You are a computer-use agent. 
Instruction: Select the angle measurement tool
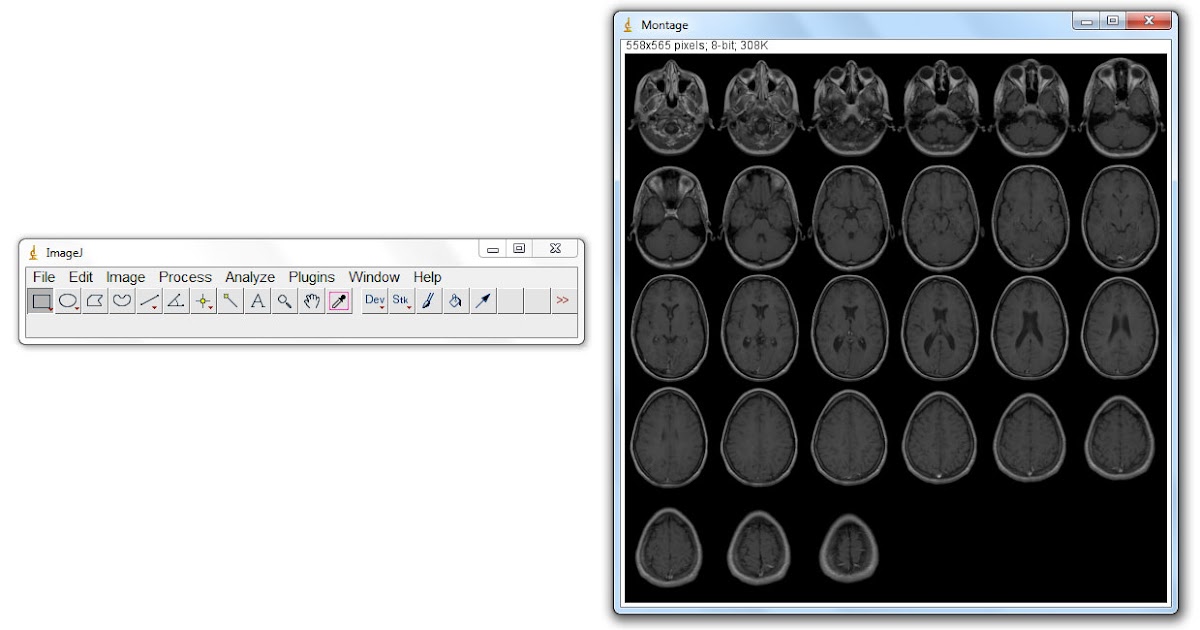[x=176, y=300]
